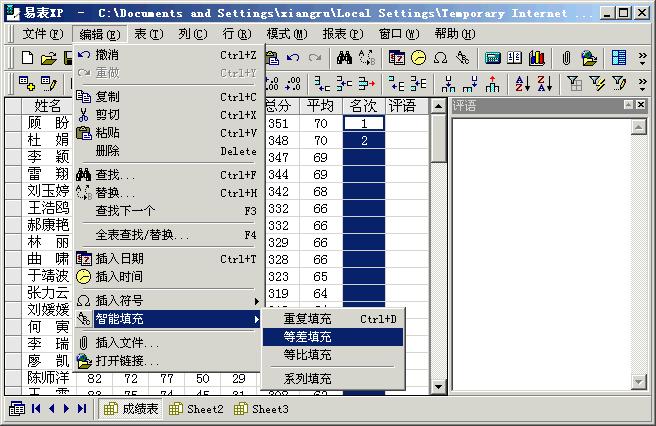
Task: Choose 插入日期 in the Edit menu
Action: click(x=118, y=259)
